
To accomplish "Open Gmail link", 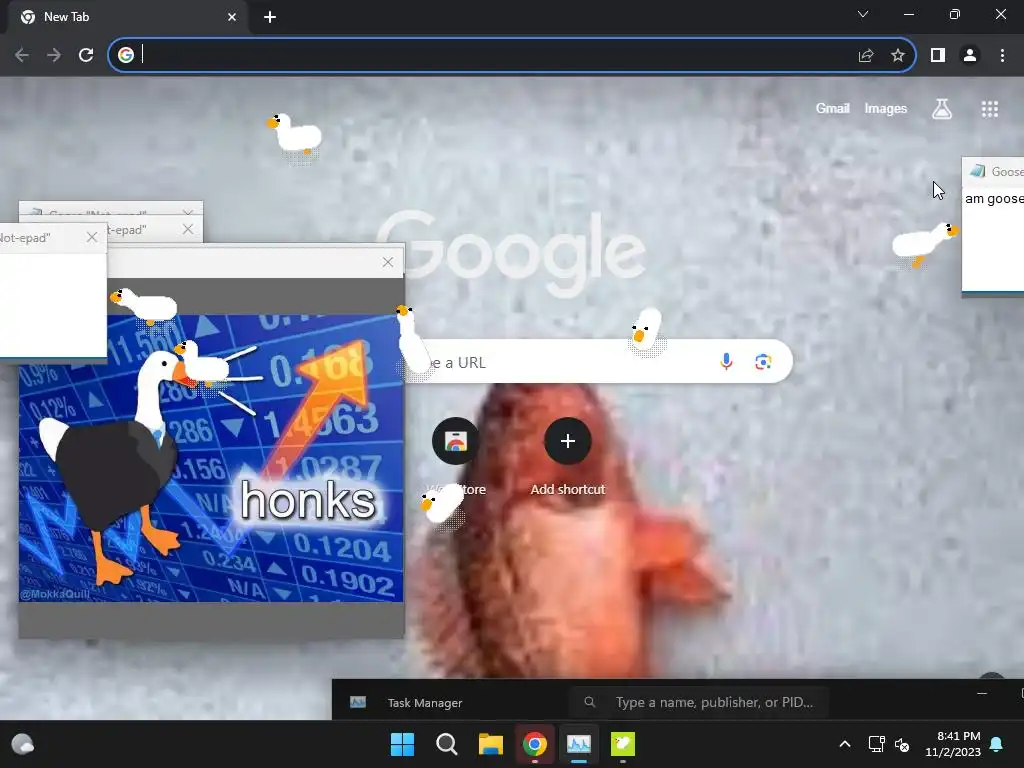I will click(x=833, y=108).
